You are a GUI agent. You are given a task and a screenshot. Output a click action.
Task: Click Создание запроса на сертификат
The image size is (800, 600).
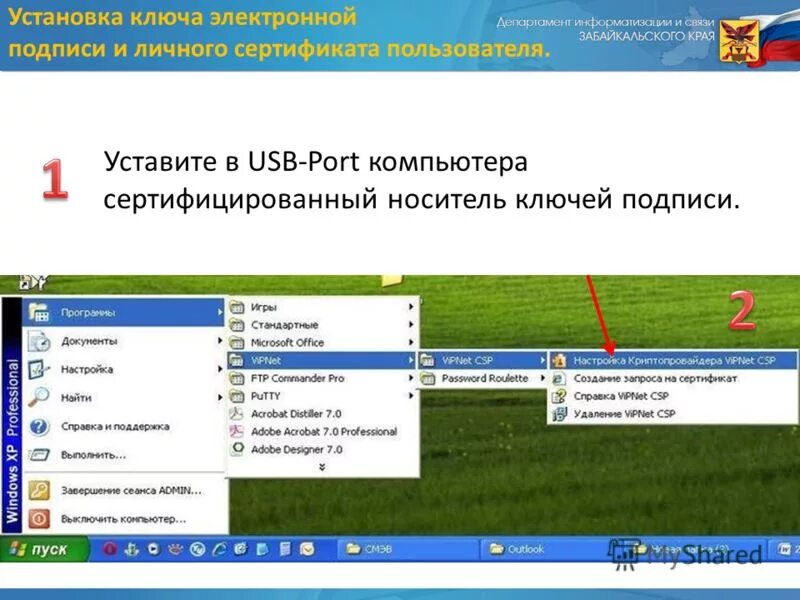[x=673, y=379]
